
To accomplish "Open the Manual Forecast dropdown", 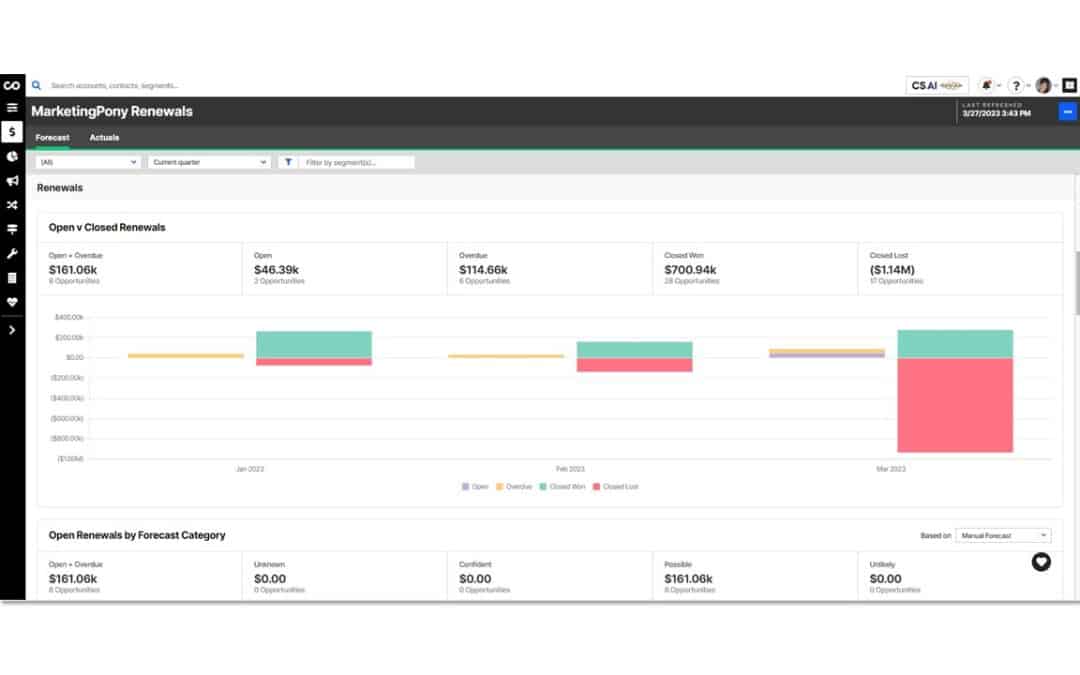I will pyautogui.click(x=1003, y=536).
